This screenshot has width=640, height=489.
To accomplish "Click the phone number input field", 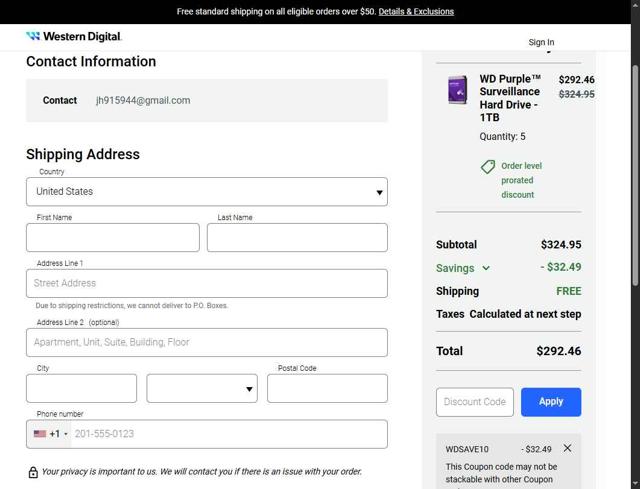I will tap(229, 434).
